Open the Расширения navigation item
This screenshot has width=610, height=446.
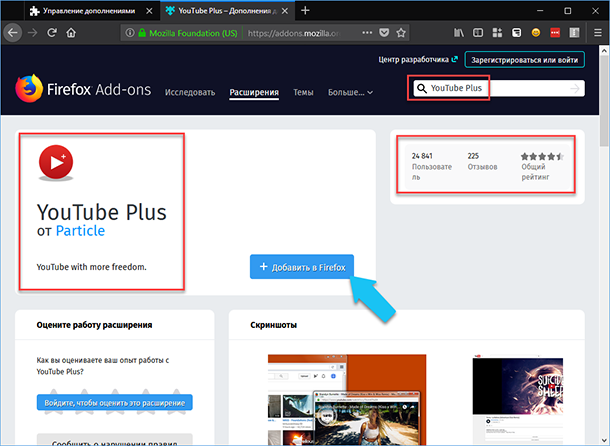(254, 92)
